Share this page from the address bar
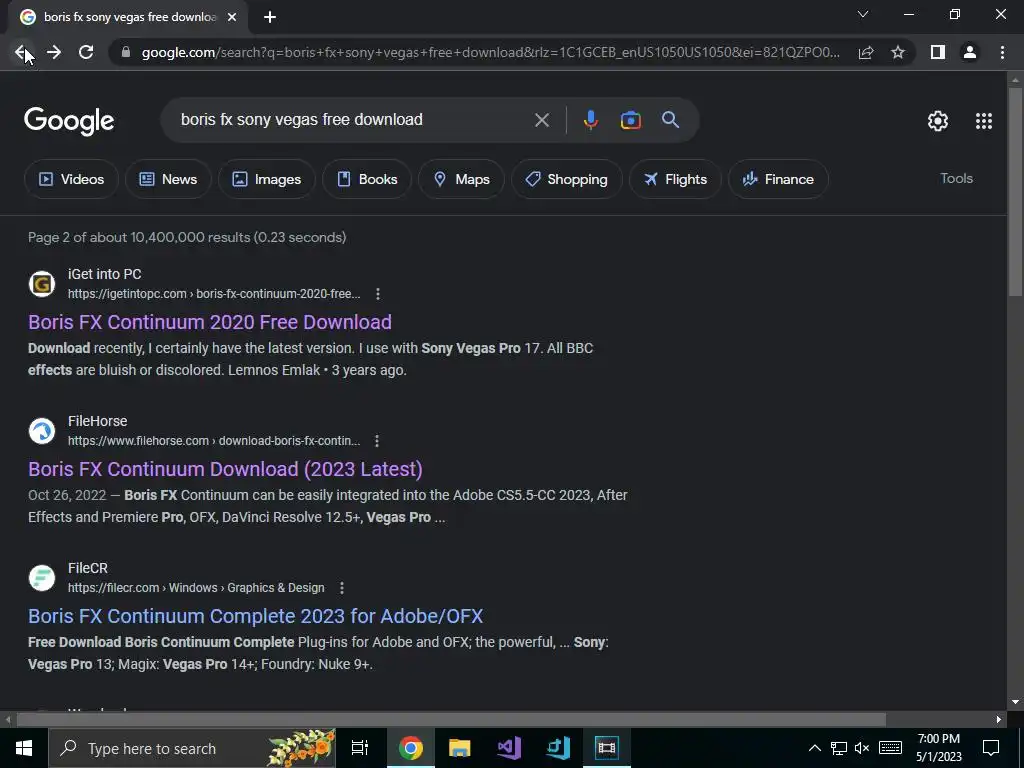The height and width of the screenshot is (768, 1024). tap(866, 52)
